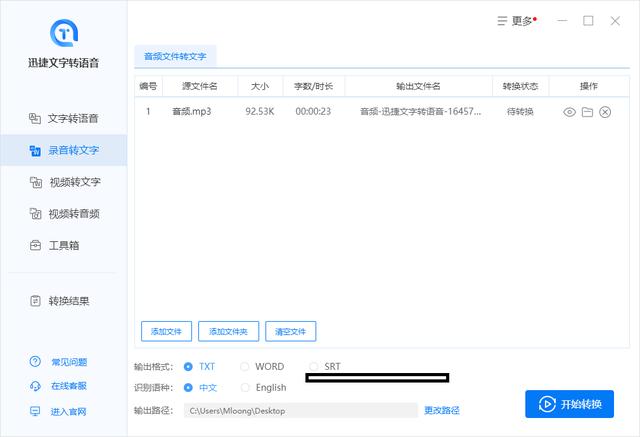Click the 编号 column header
Screen dimensions: 640x437
[148, 86]
